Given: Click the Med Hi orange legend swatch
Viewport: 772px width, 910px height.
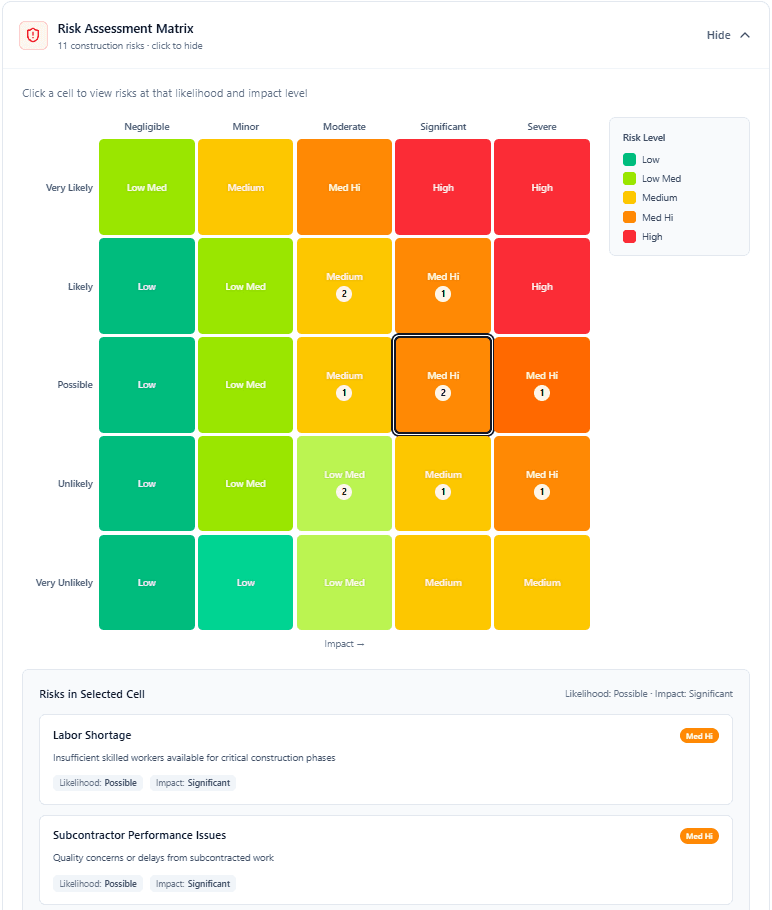Looking at the screenshot, I should coord(627,217).
